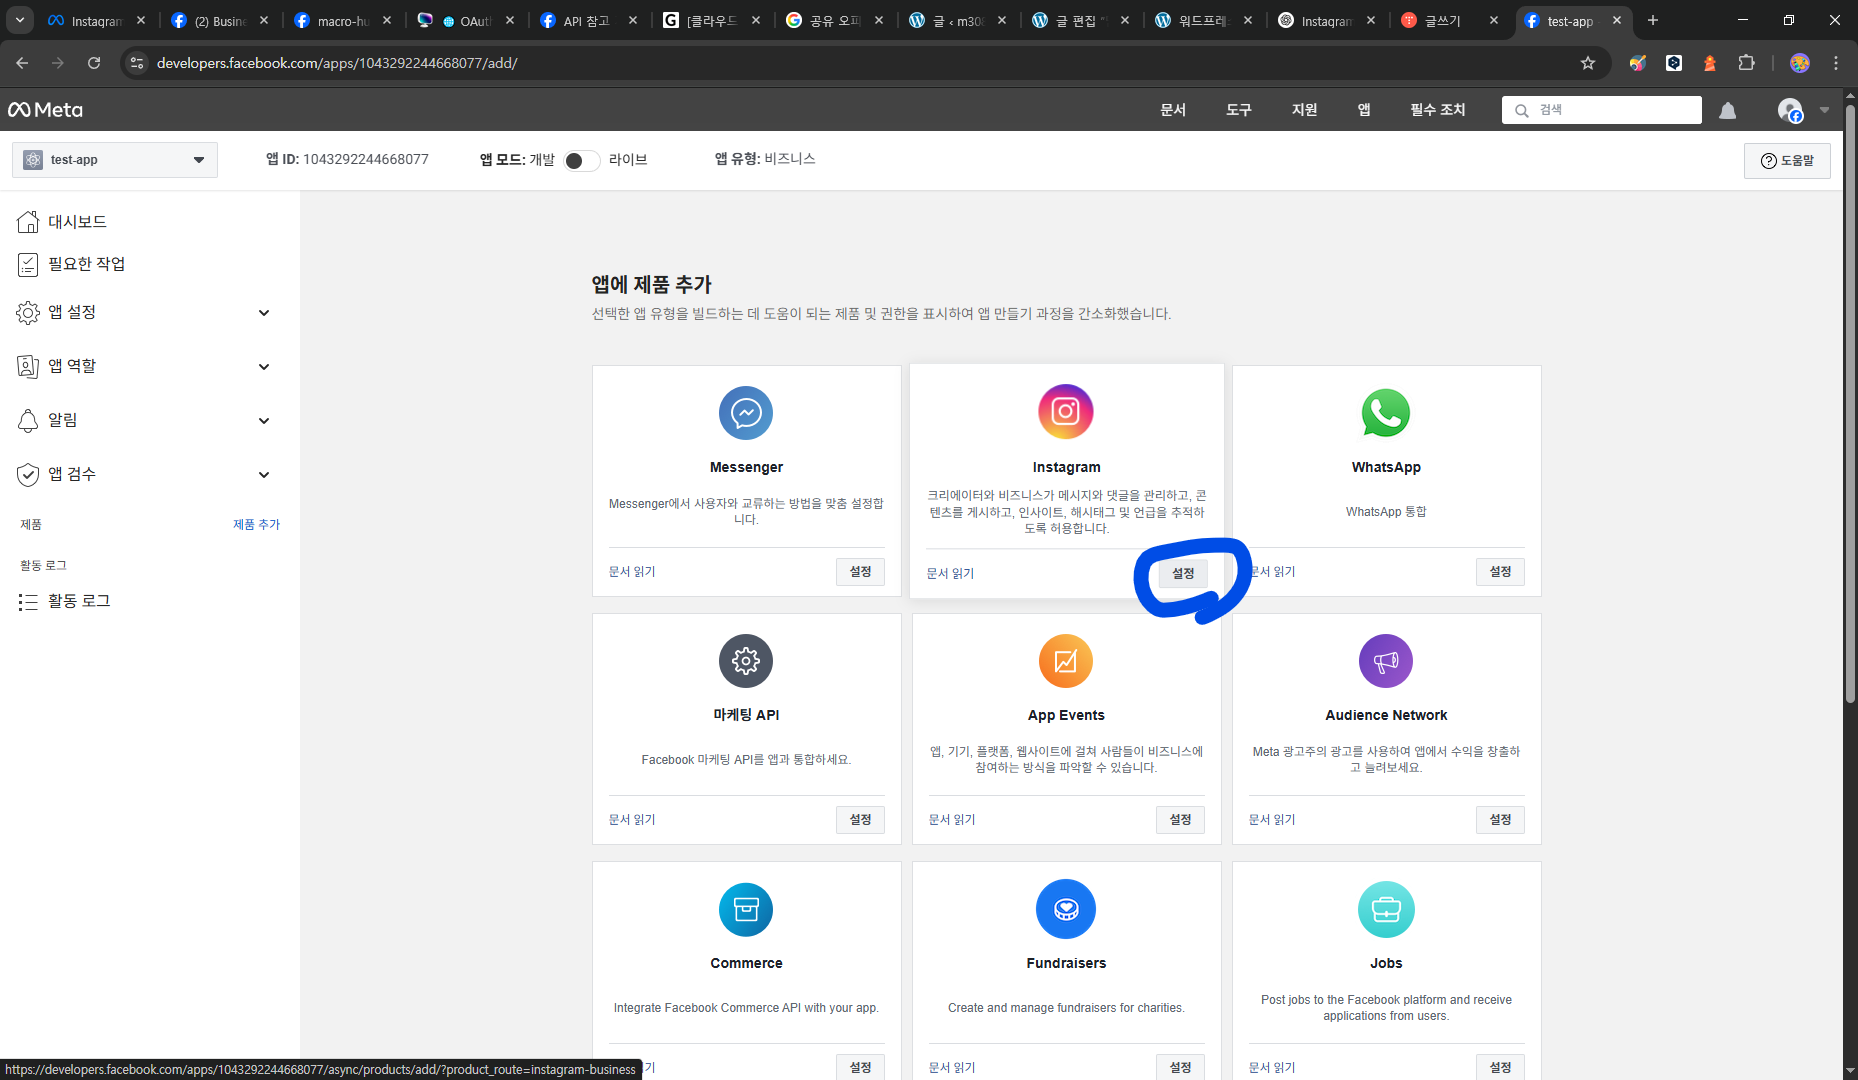Image resolution: width=1858 pixels, height=1080 pixels.
Task: Open the test-app selector dropdown
Action: click(115, 160)
